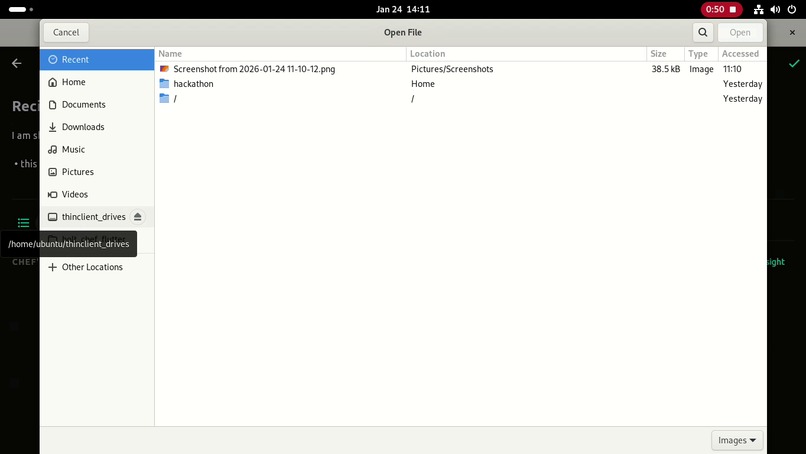
Task: Sort files by Type column header
Action: coord(701,54)
